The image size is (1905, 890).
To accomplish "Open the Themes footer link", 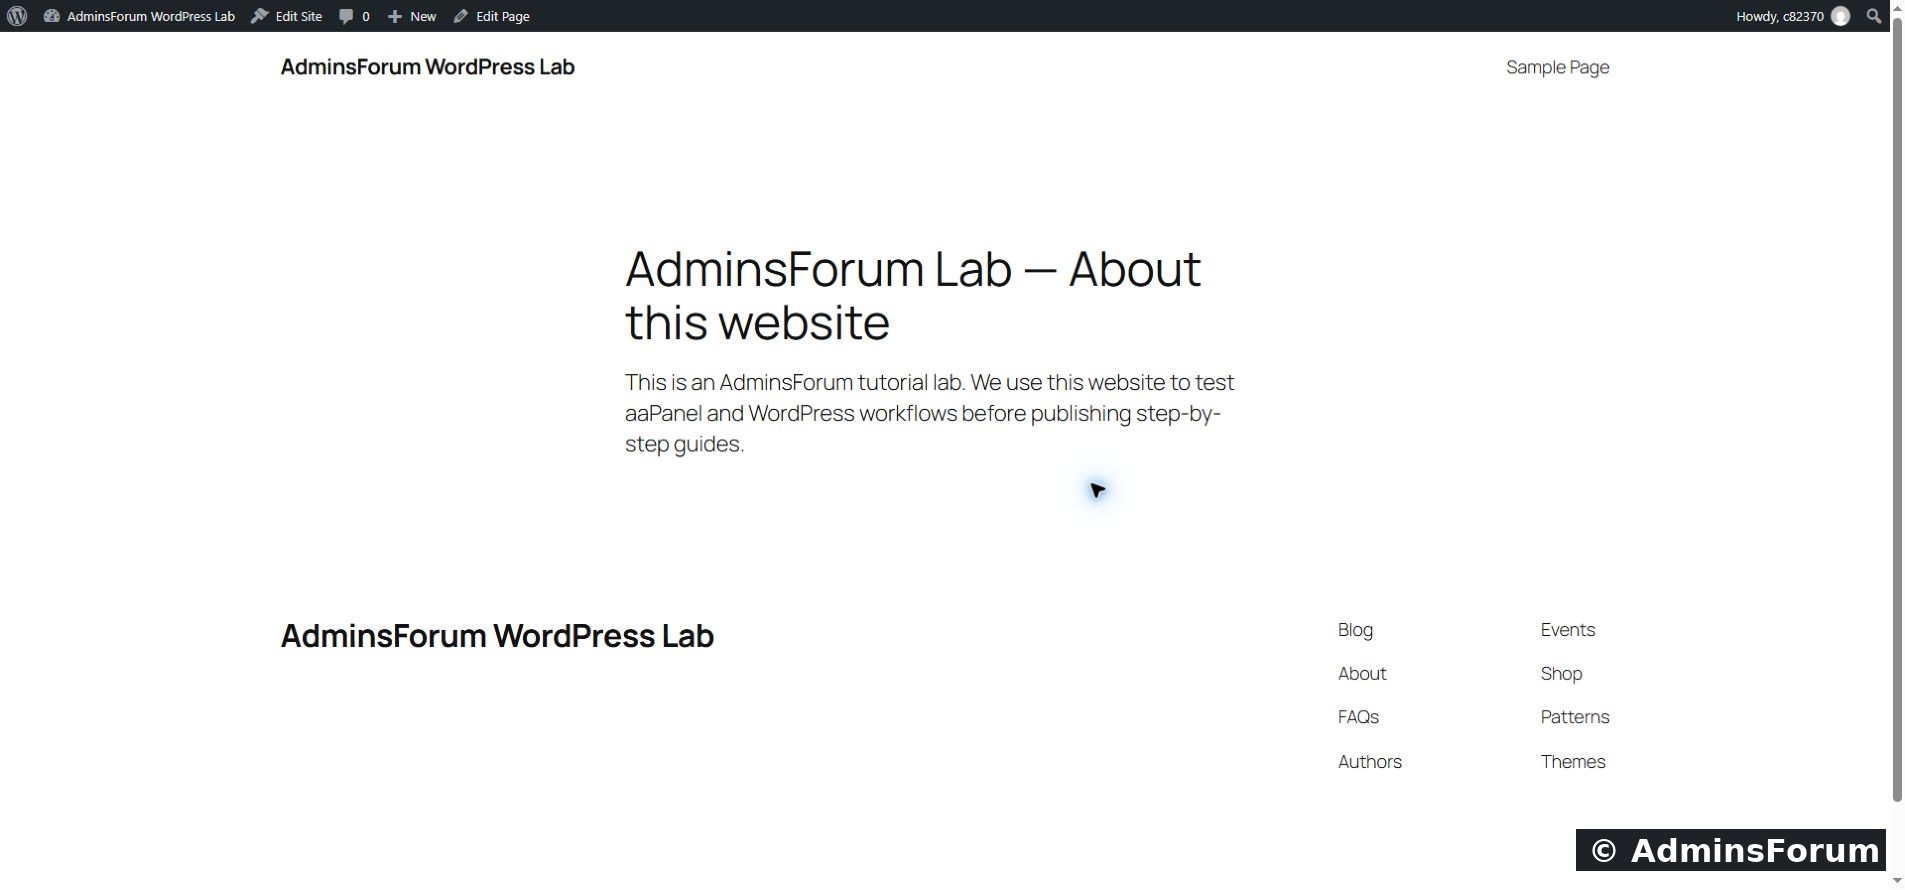I will click(x=1573, y=762).
